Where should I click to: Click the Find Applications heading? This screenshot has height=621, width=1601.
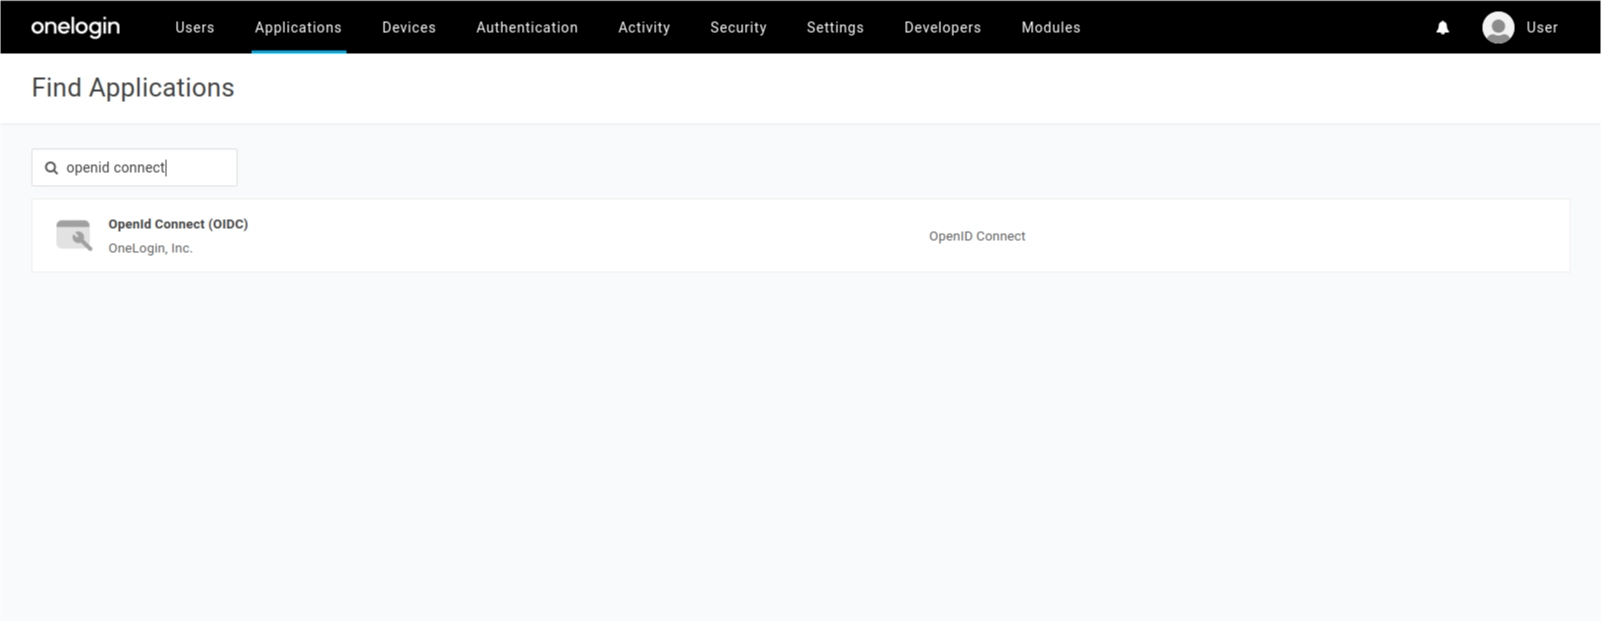point(133,88)
